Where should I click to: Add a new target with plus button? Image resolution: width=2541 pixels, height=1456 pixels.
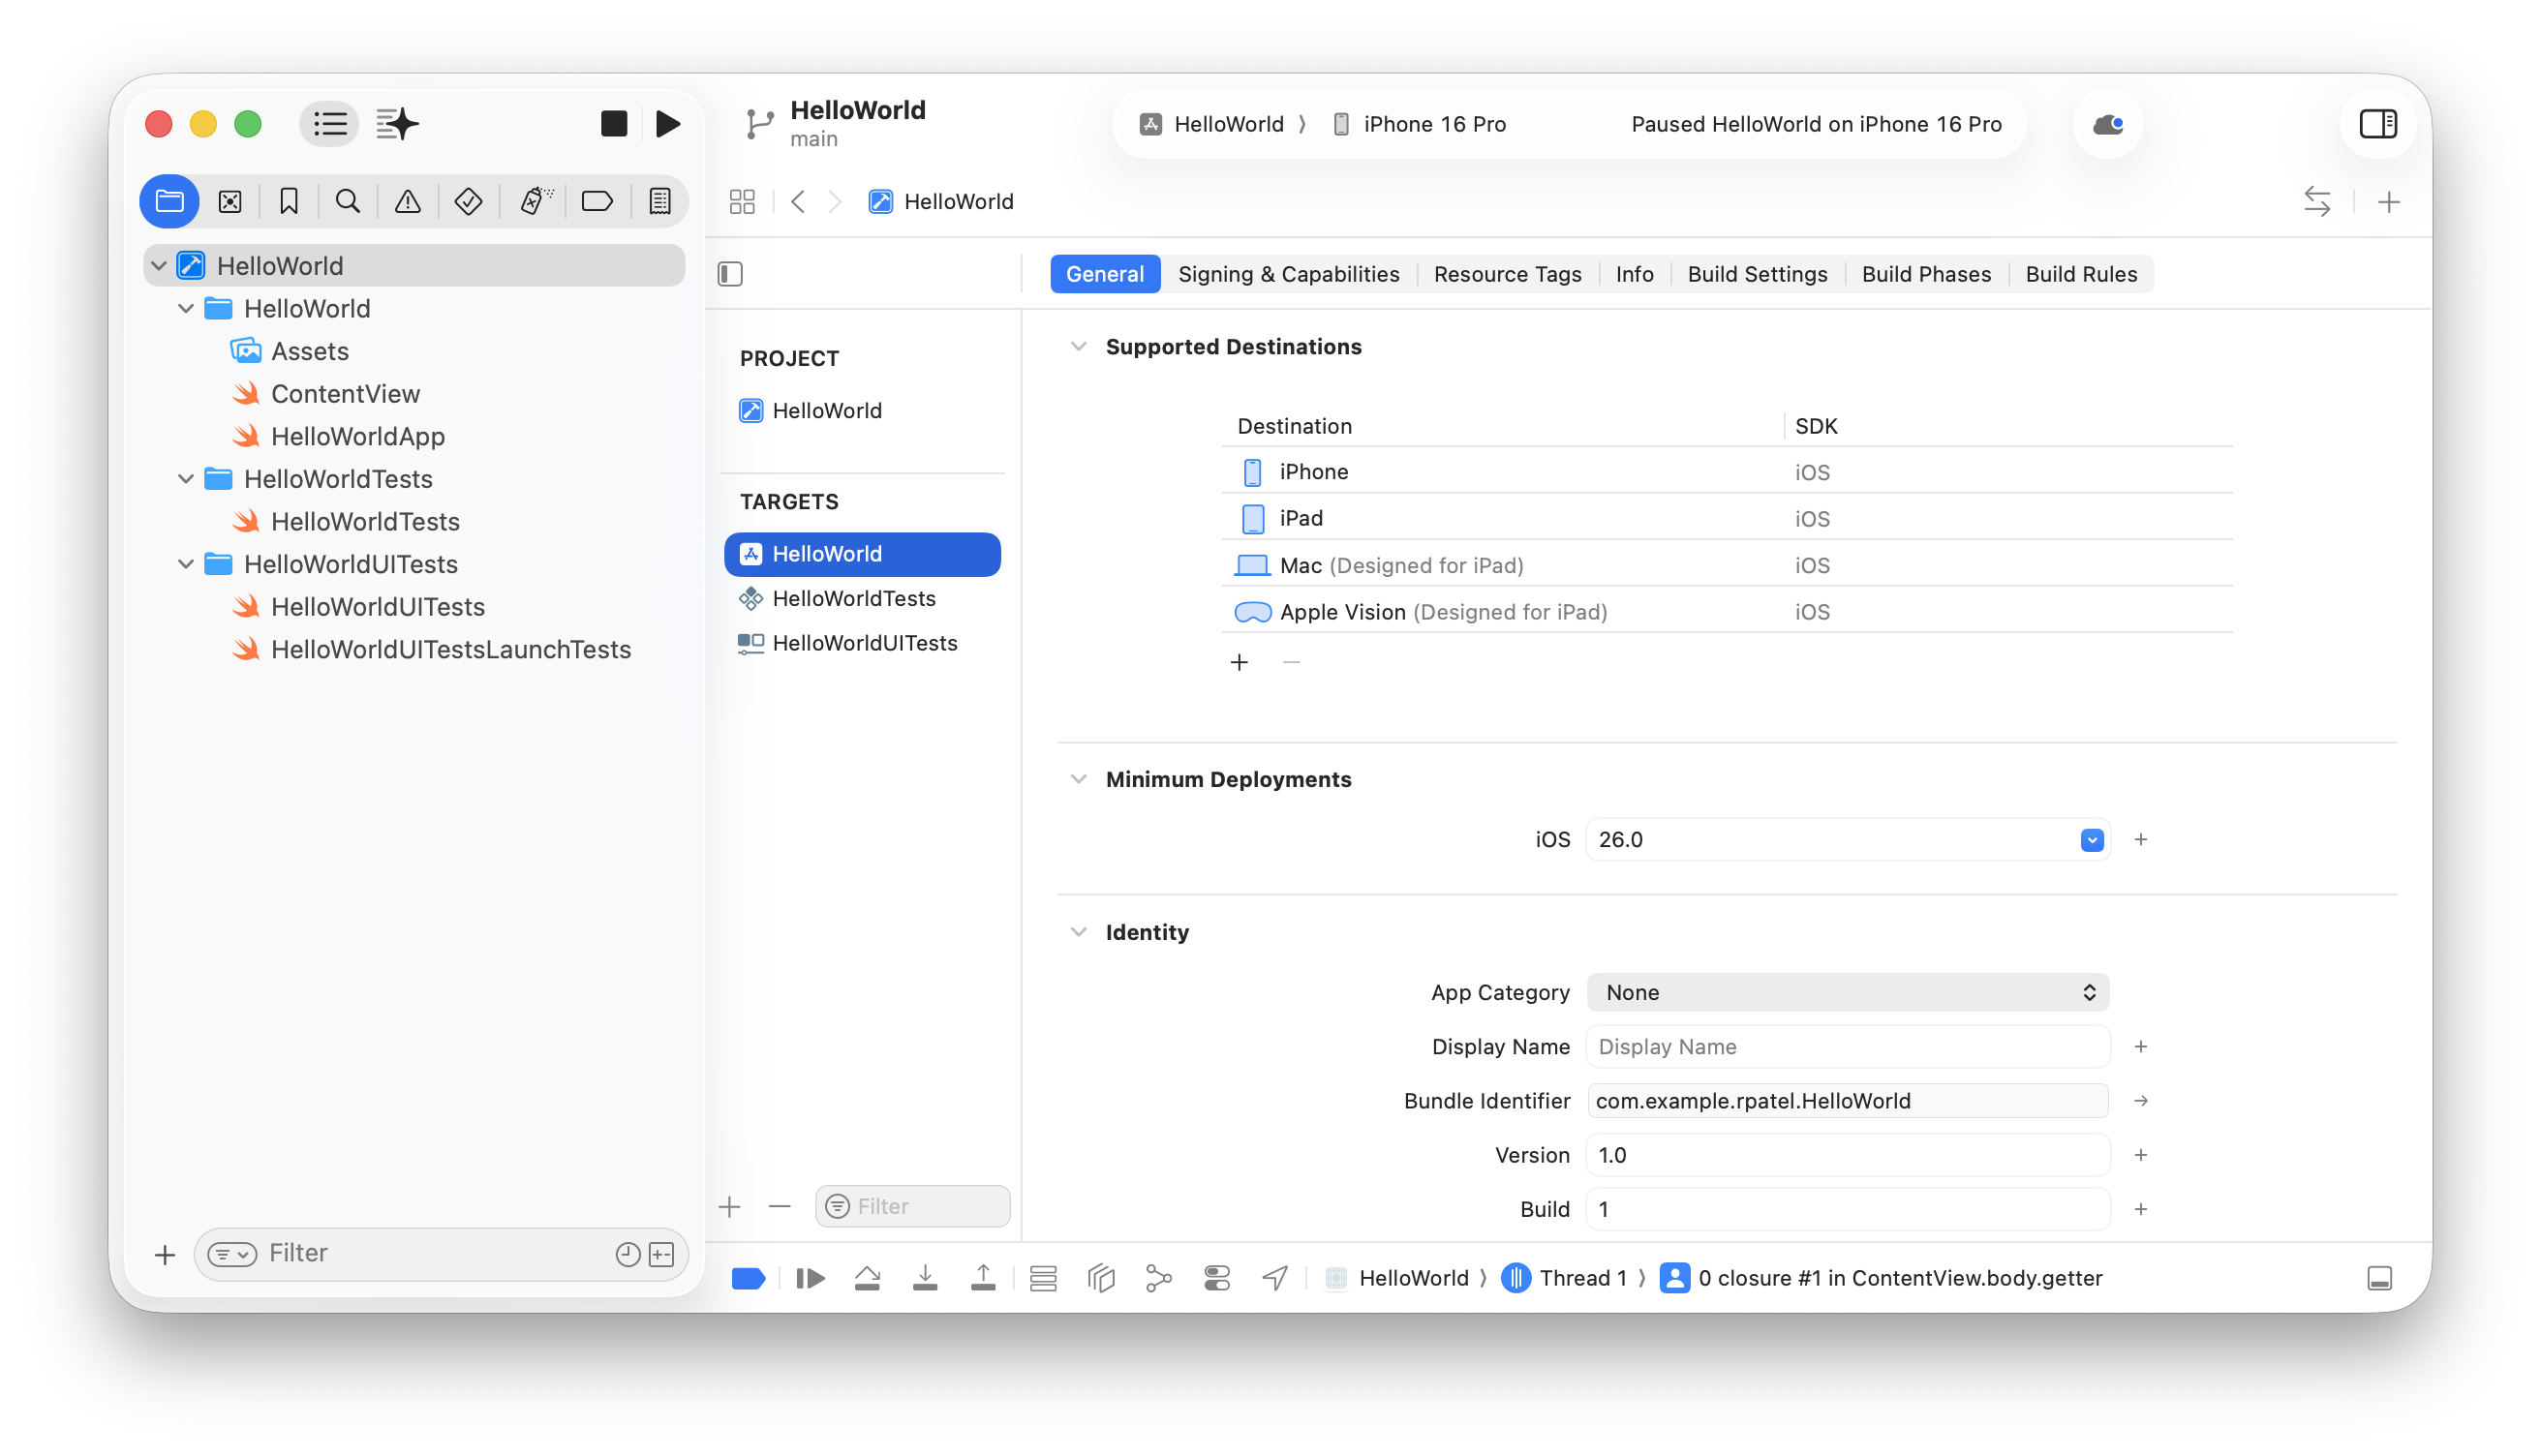tap(729, 1207)
